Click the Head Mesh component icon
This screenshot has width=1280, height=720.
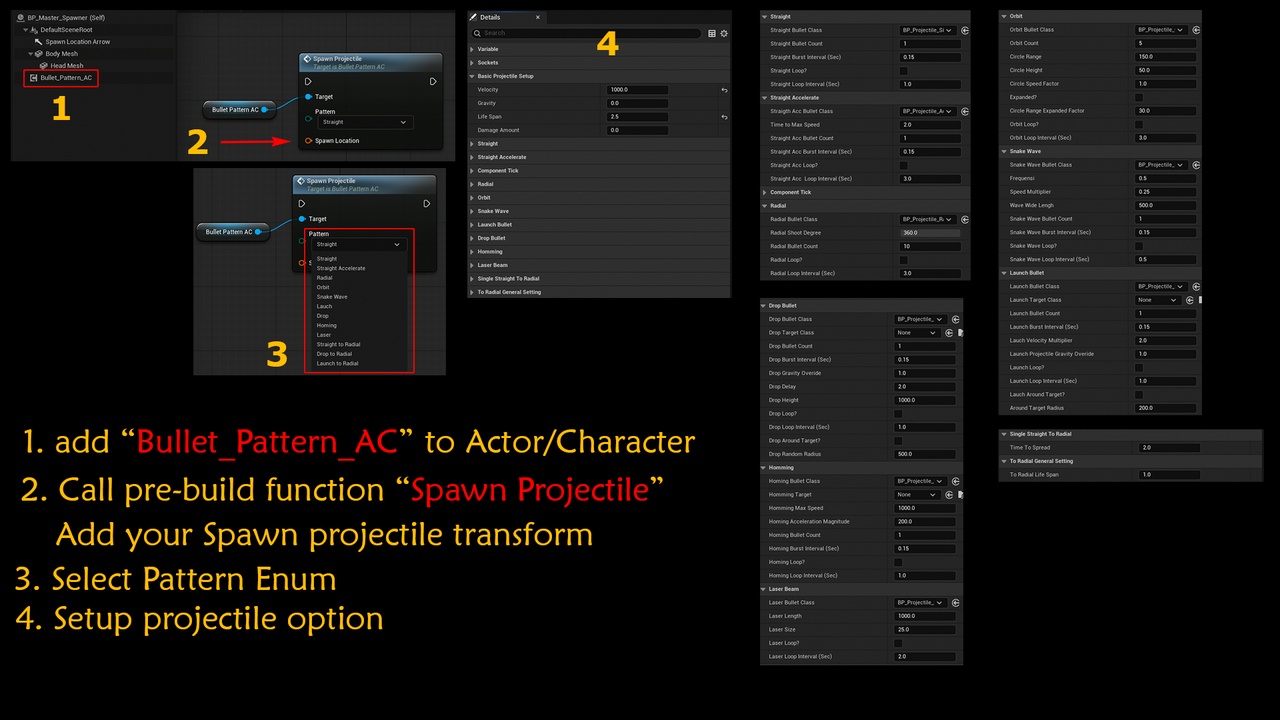pos(45,66)
